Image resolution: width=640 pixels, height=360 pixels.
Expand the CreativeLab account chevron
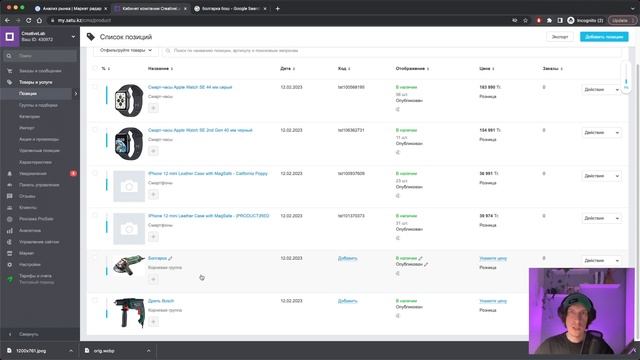[x=73, y=37]
